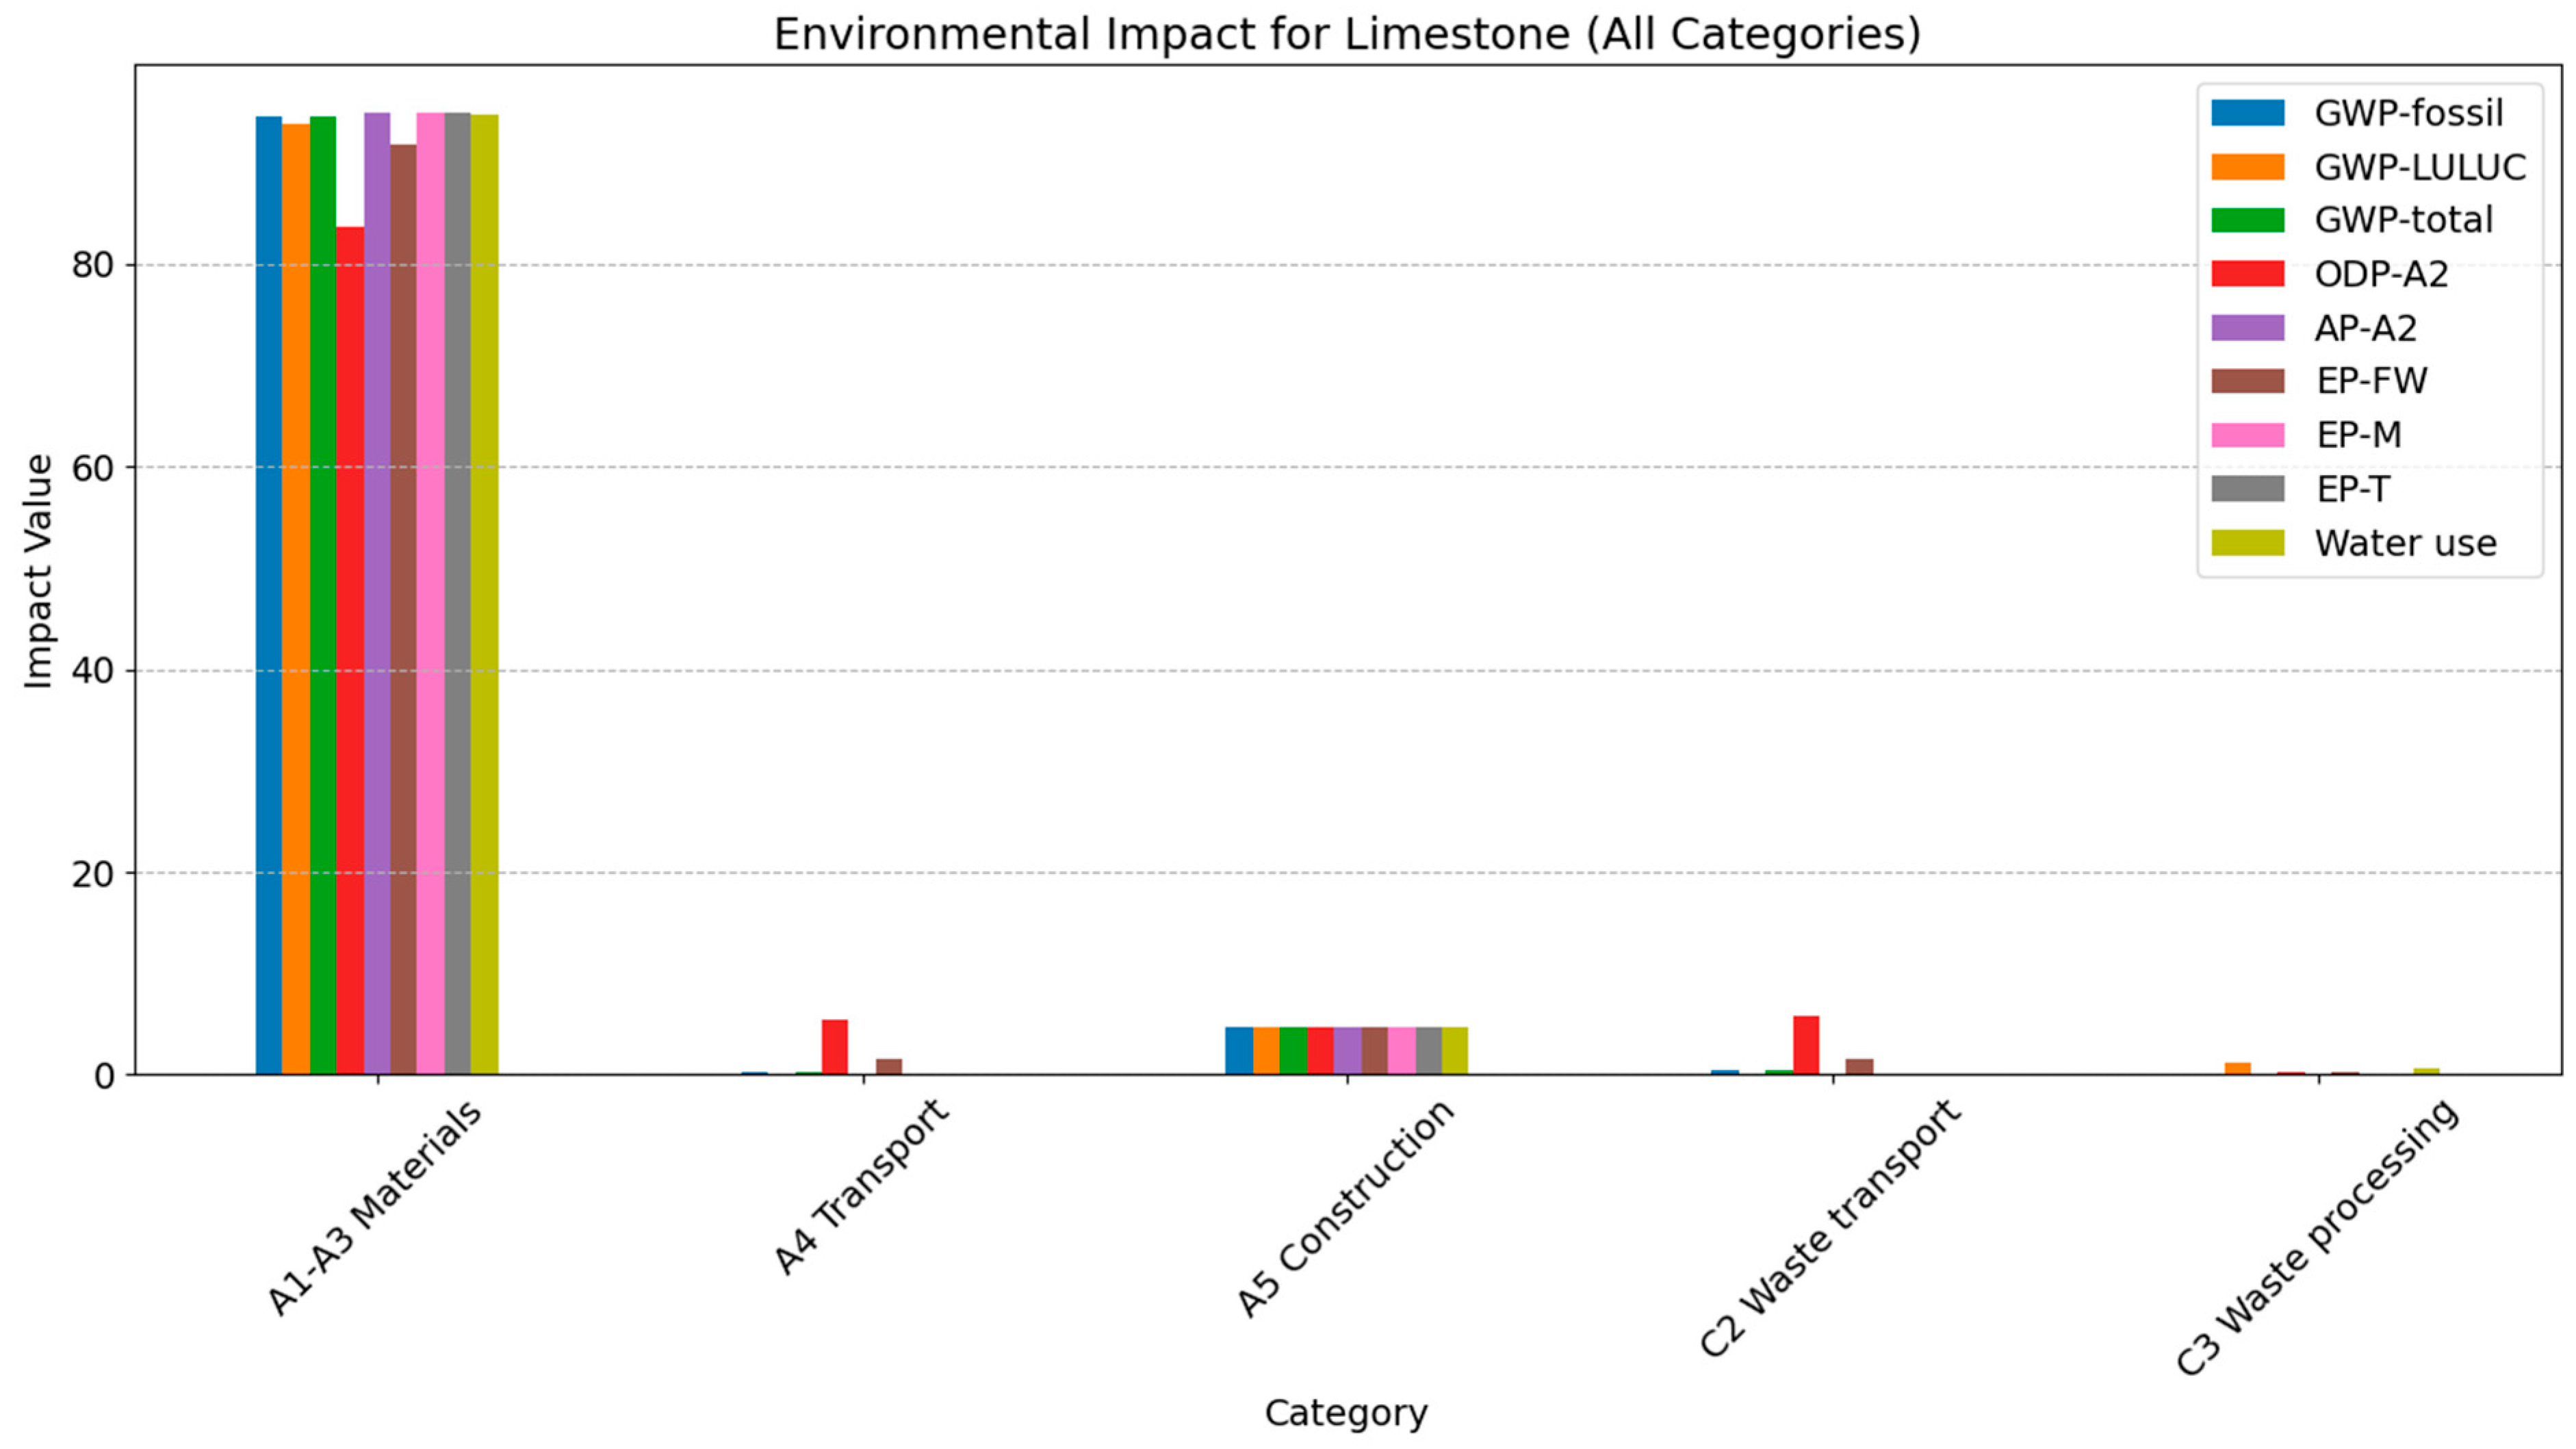Image resolution: width=2576 pixels, height=1449 pixels.
Task: Click the Water use legend label
Action: tap(2405, 543)
